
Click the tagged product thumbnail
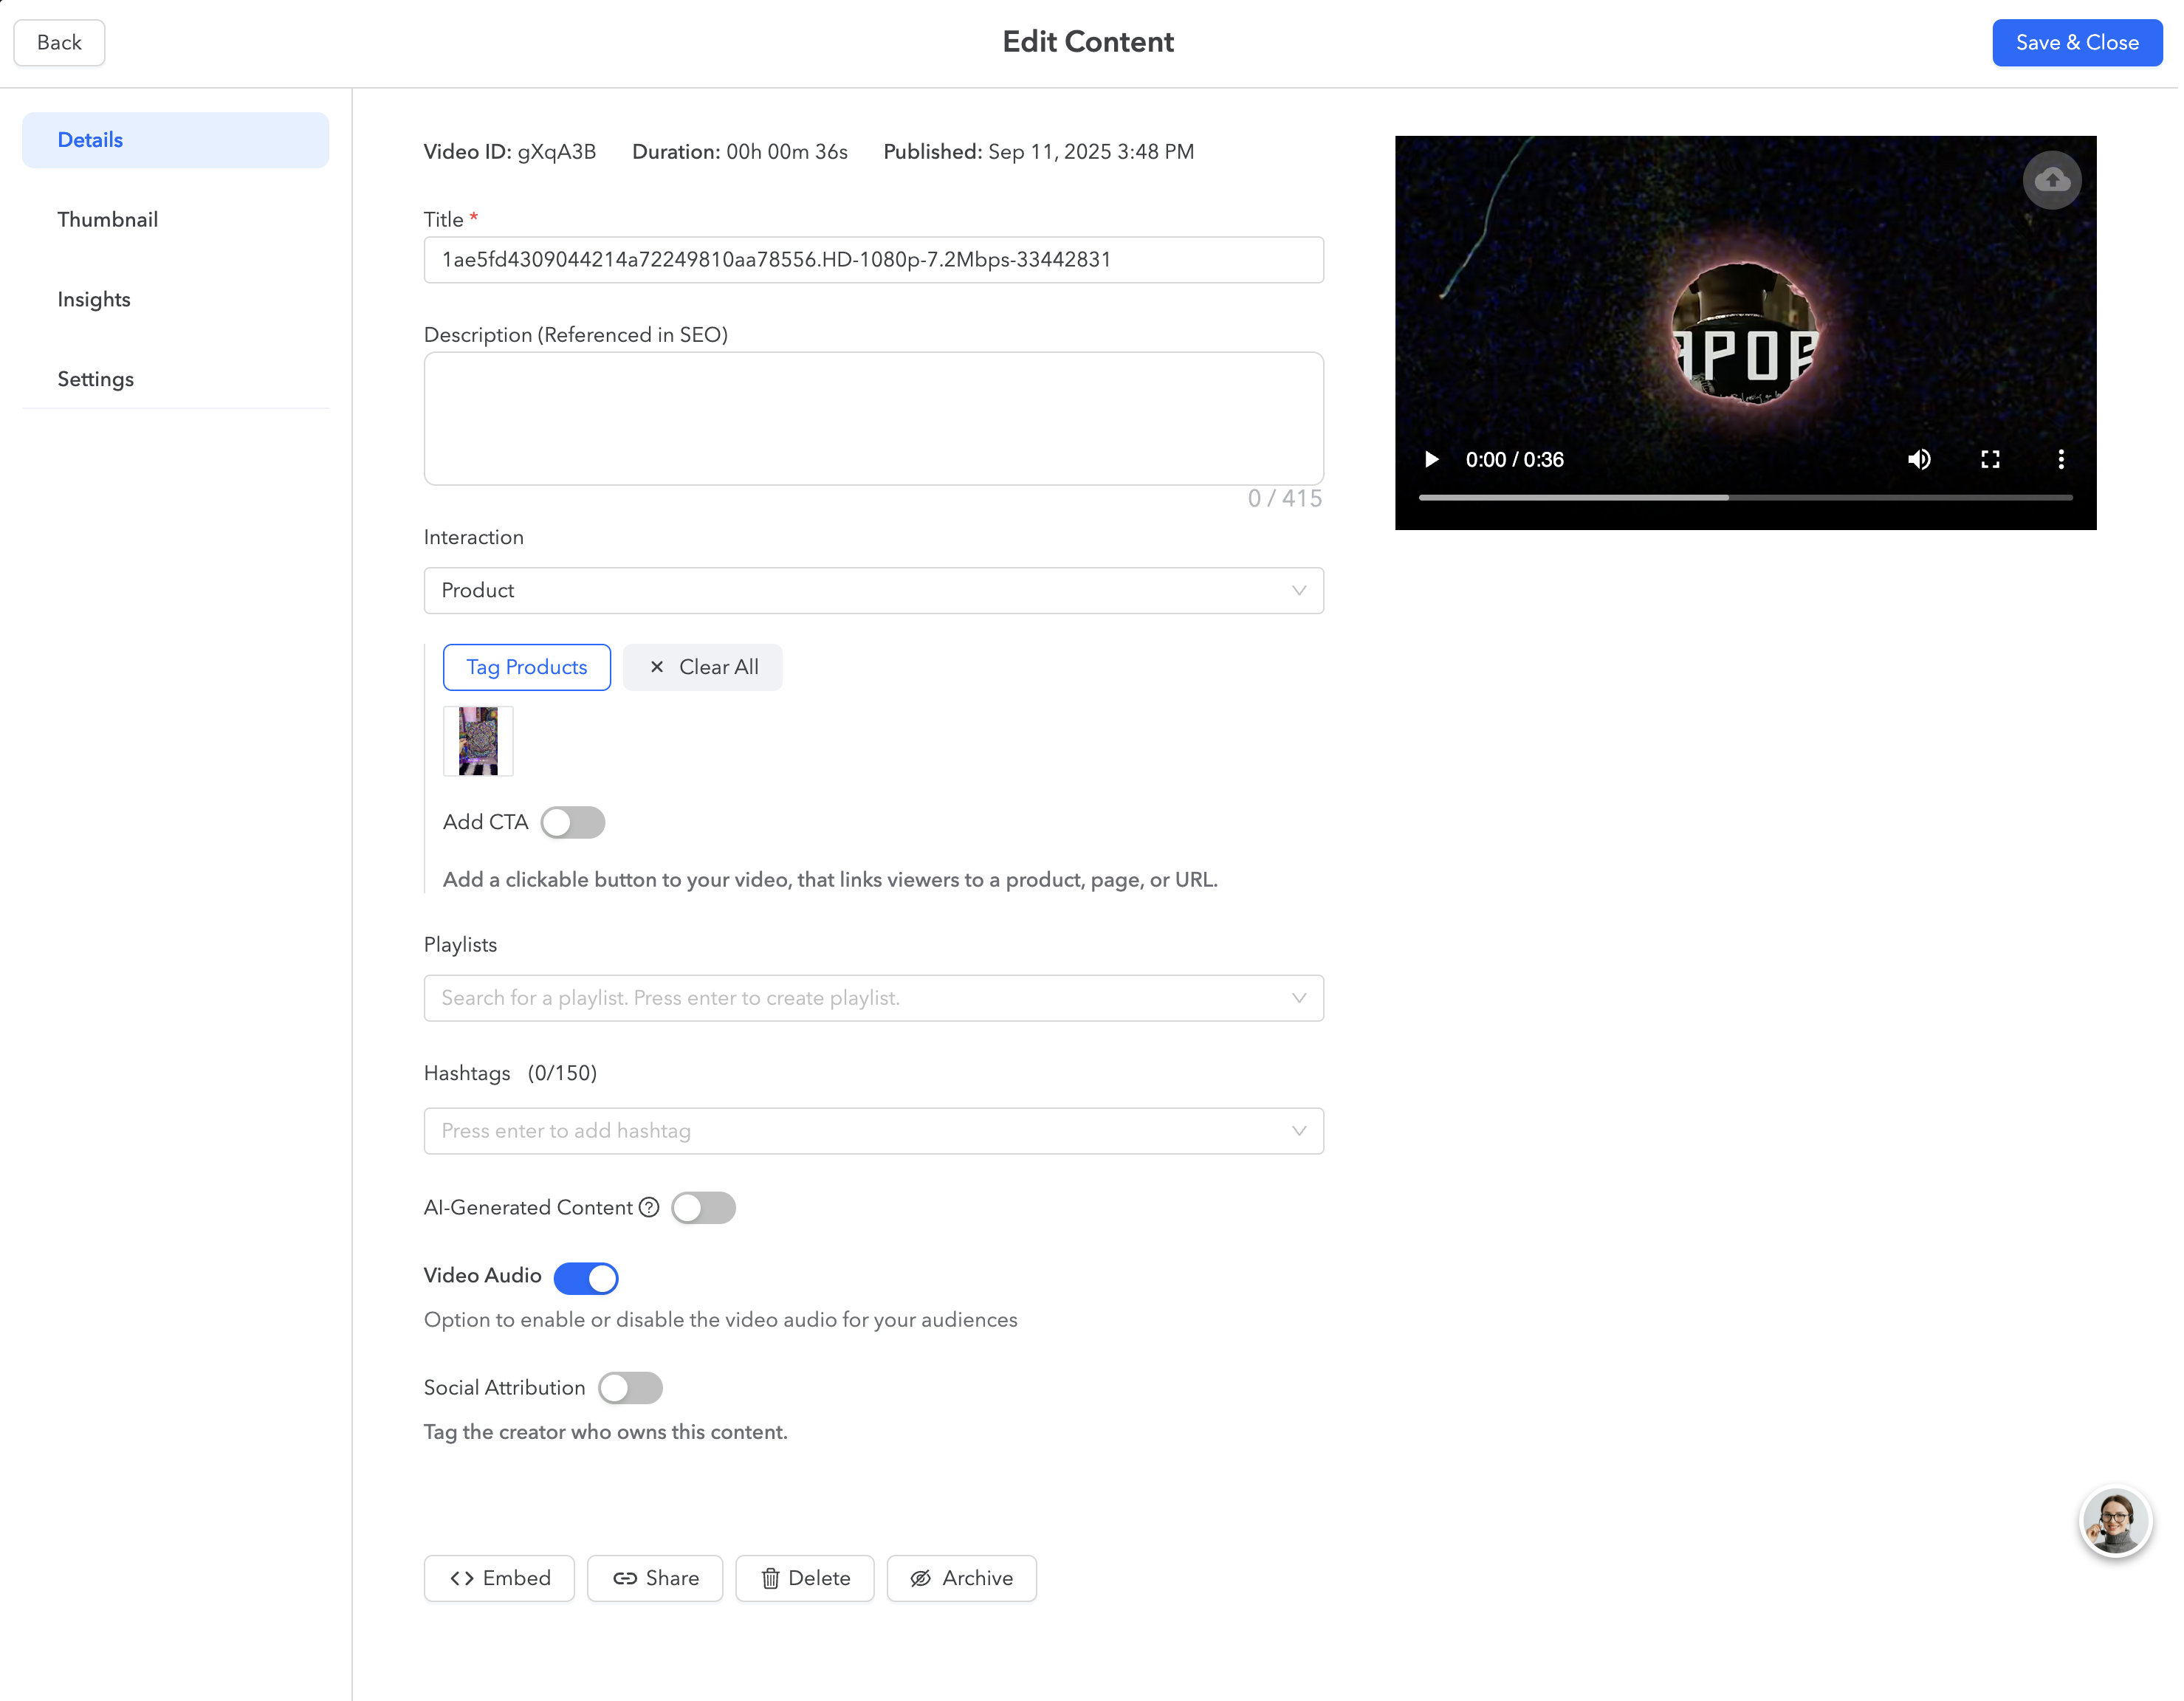coord(477,741)
